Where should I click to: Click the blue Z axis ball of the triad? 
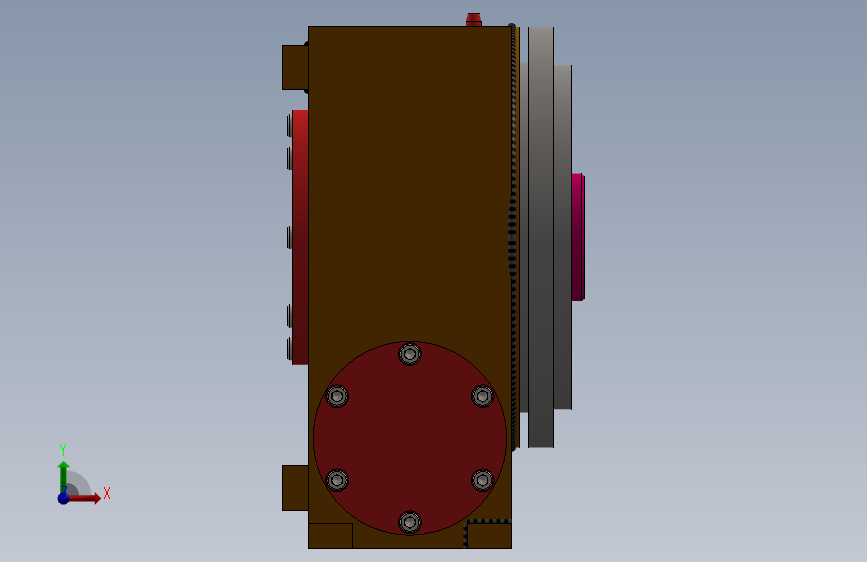[x=64, y=498]
